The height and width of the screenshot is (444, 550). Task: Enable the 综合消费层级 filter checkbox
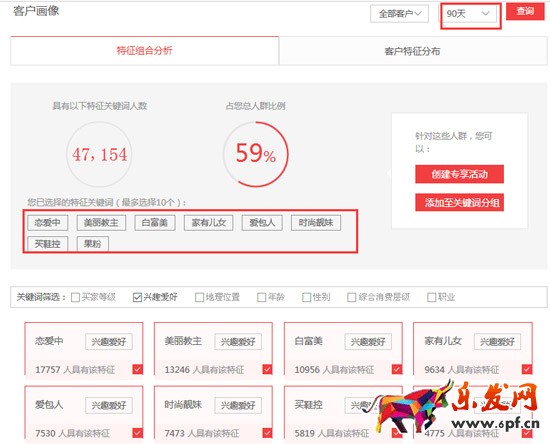point(351,297)
